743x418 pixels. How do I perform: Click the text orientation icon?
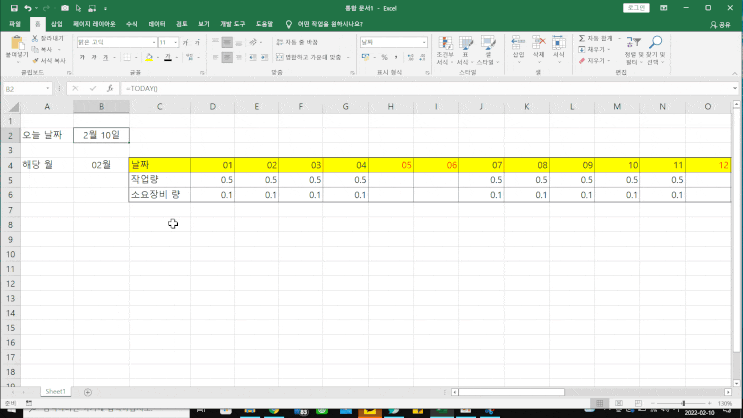point(254,42)
